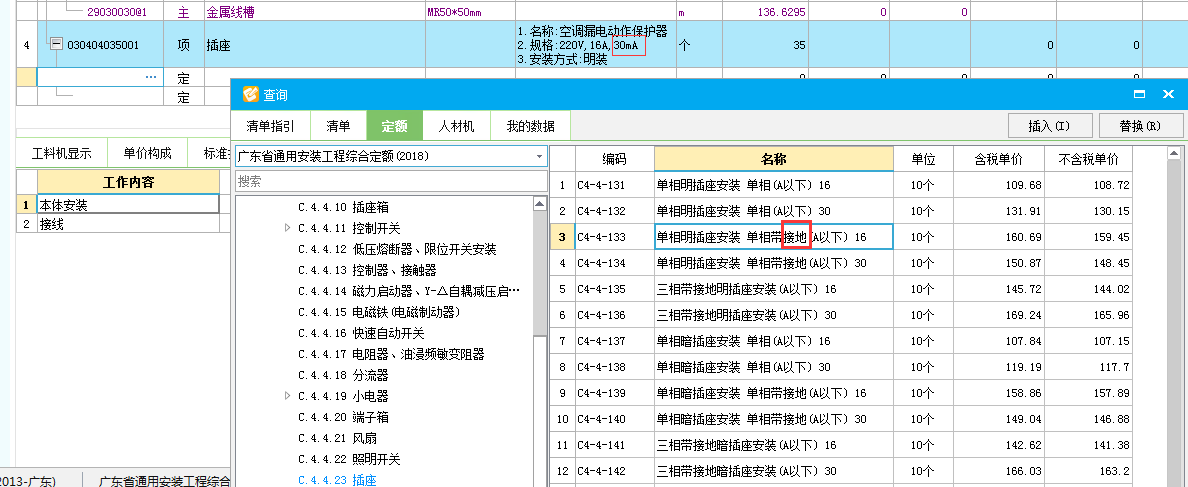This screenshot has width=1188, height=487.
Task: Click the 名称 column header
Action: pyautogui.click(x=774, y=160)
